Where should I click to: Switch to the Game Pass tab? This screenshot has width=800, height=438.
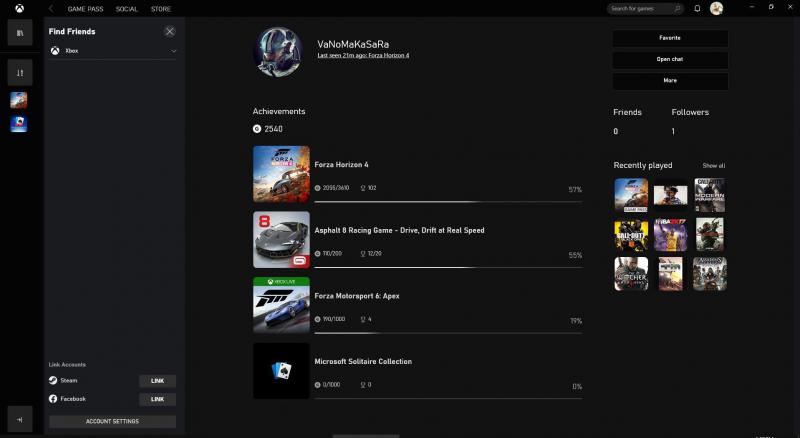pos(85,8)
